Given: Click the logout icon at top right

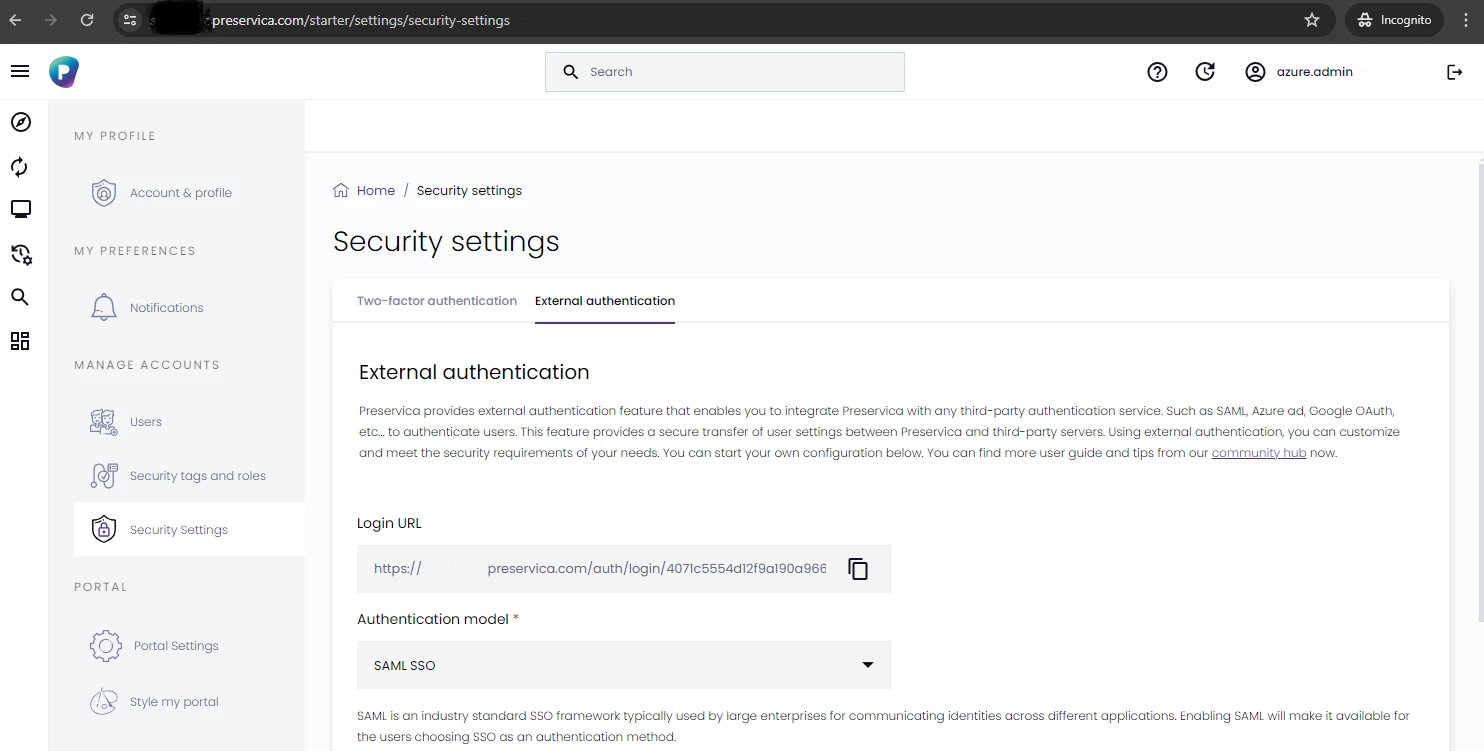Looking at the screenshot, I should pos(1454,72).
